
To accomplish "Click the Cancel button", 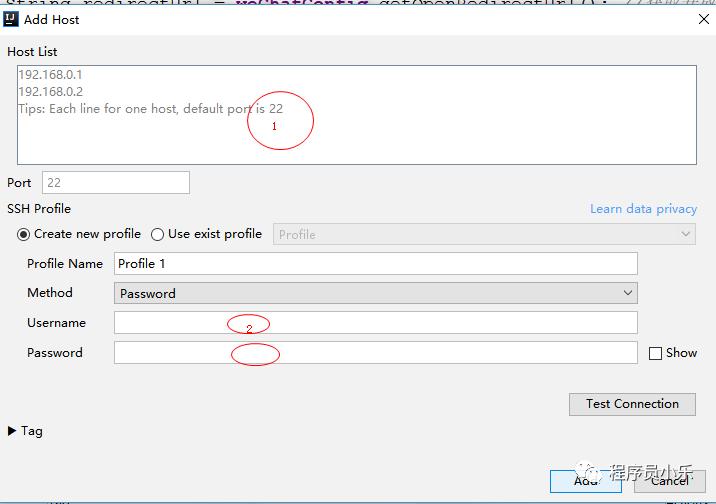I will coord(669,481).
